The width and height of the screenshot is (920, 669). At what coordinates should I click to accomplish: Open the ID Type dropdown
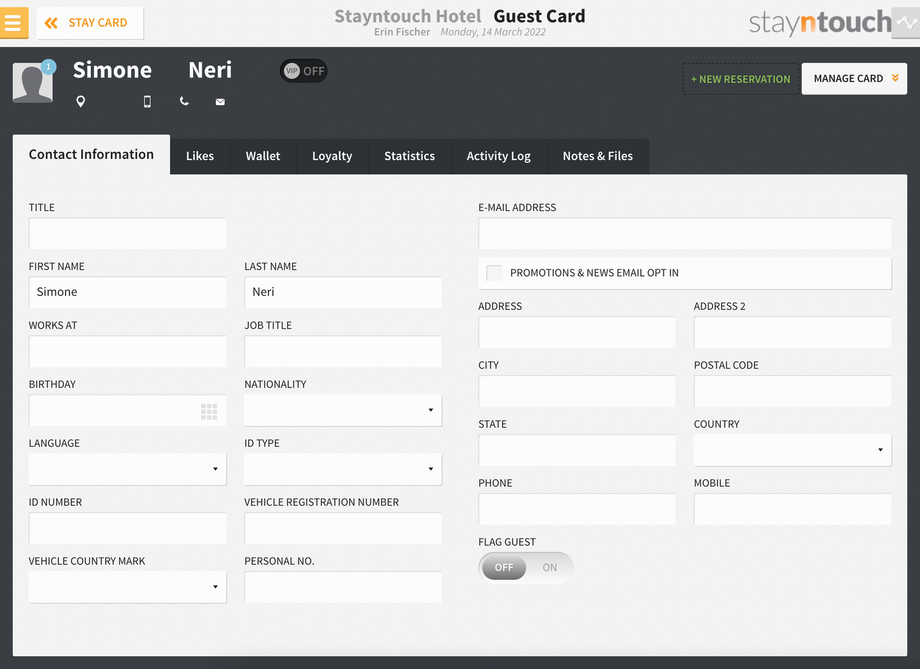click(343, 469)
